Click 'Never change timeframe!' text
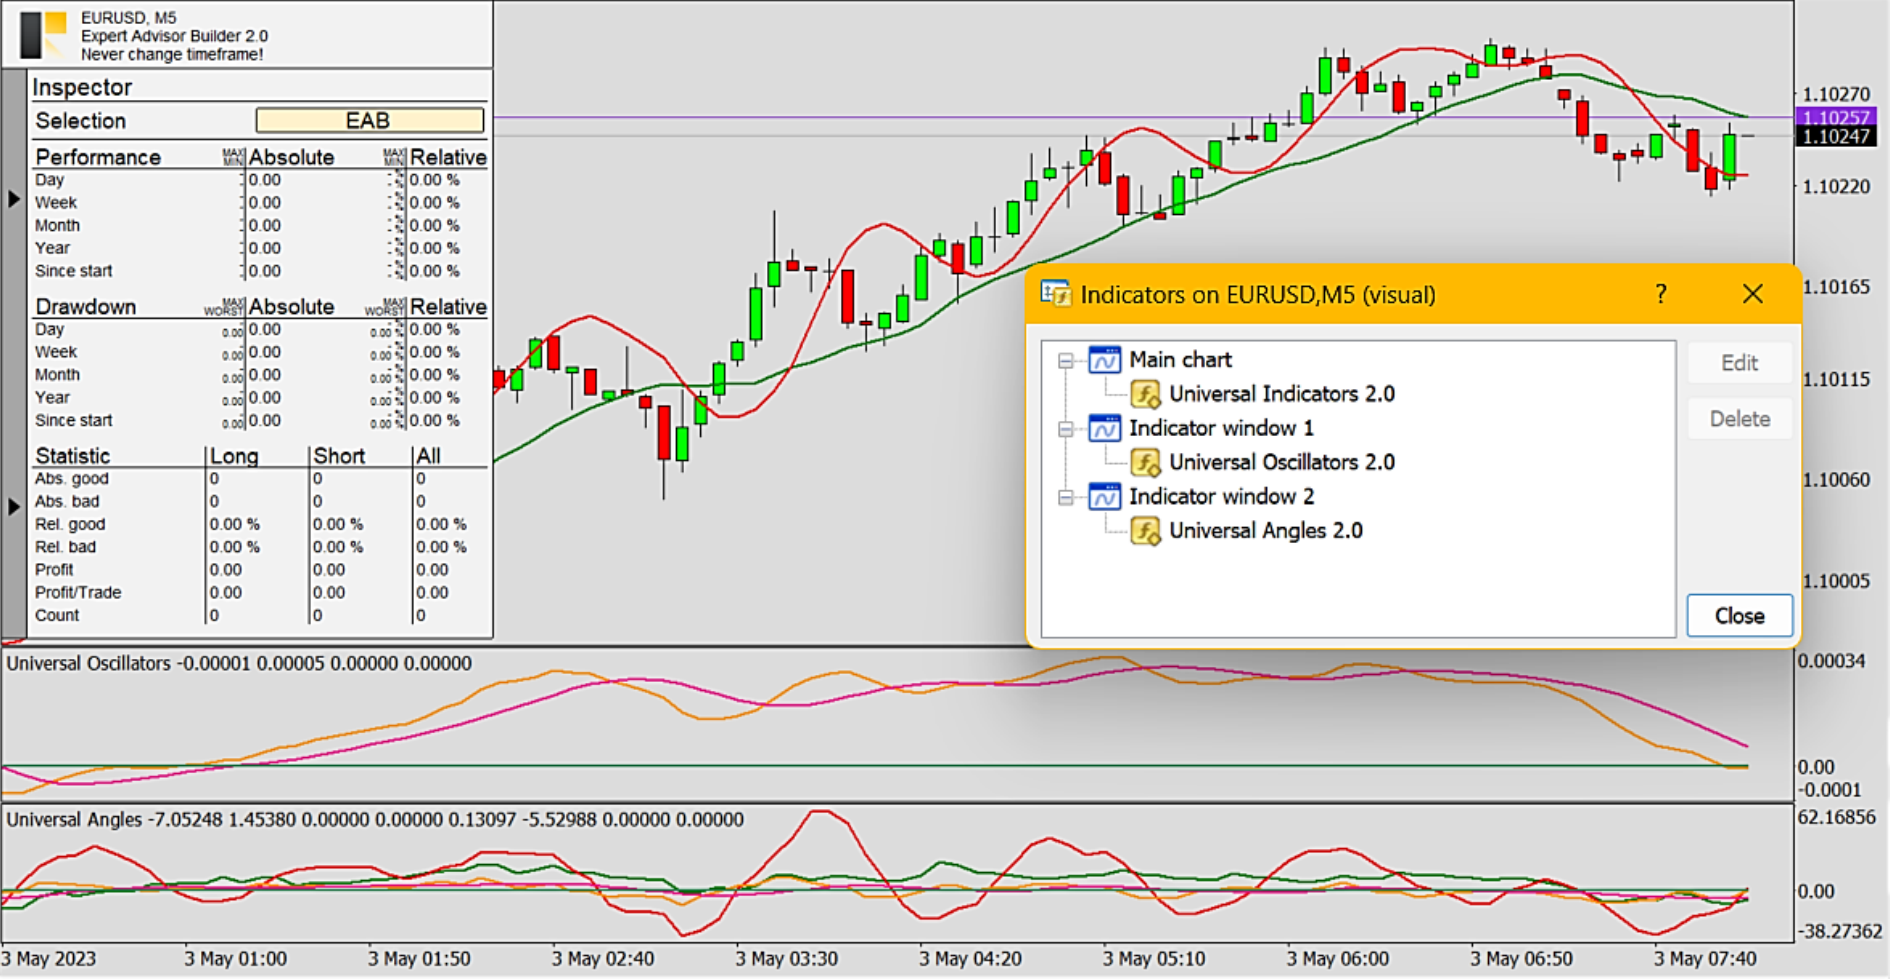 (x=172, y=54)
